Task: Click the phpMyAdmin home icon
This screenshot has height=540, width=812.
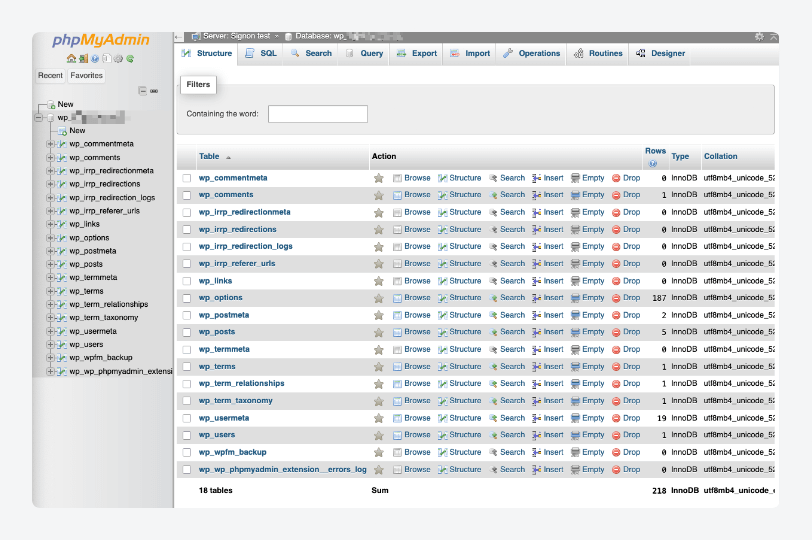Action: [71, 59]
